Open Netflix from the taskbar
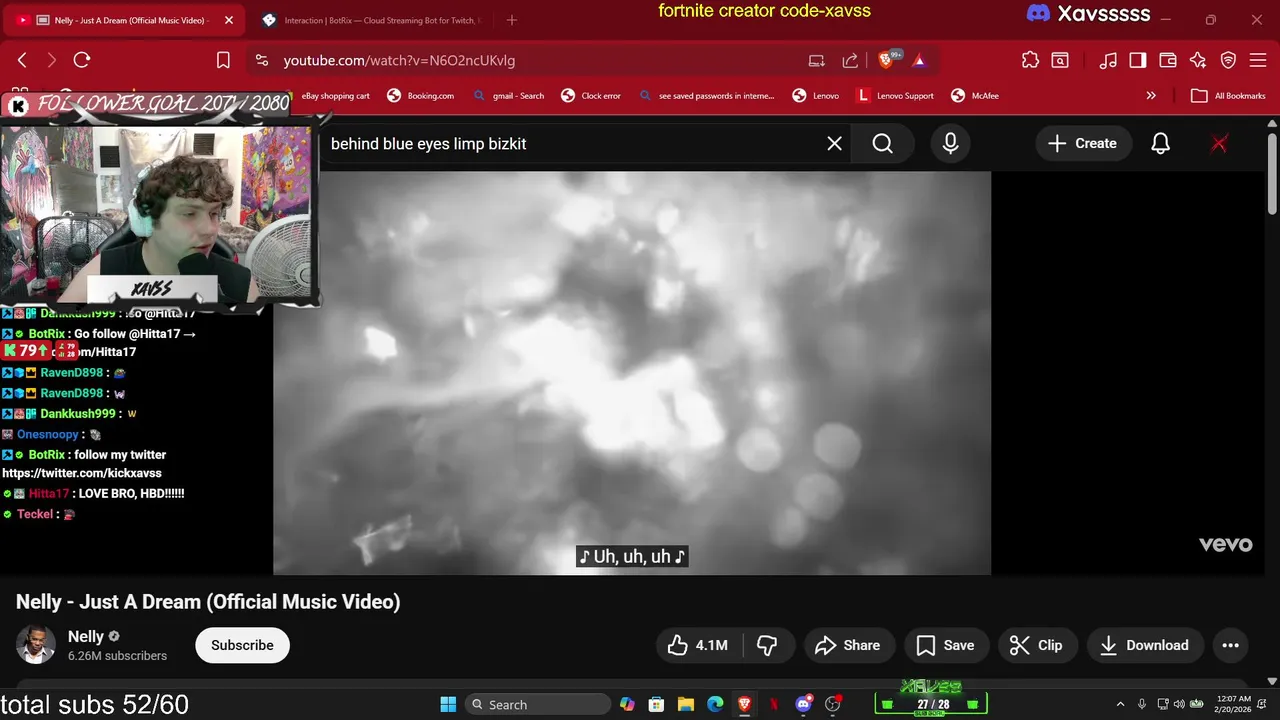Viewport: 1280px width, 720px height. click(x=774, y=704)
